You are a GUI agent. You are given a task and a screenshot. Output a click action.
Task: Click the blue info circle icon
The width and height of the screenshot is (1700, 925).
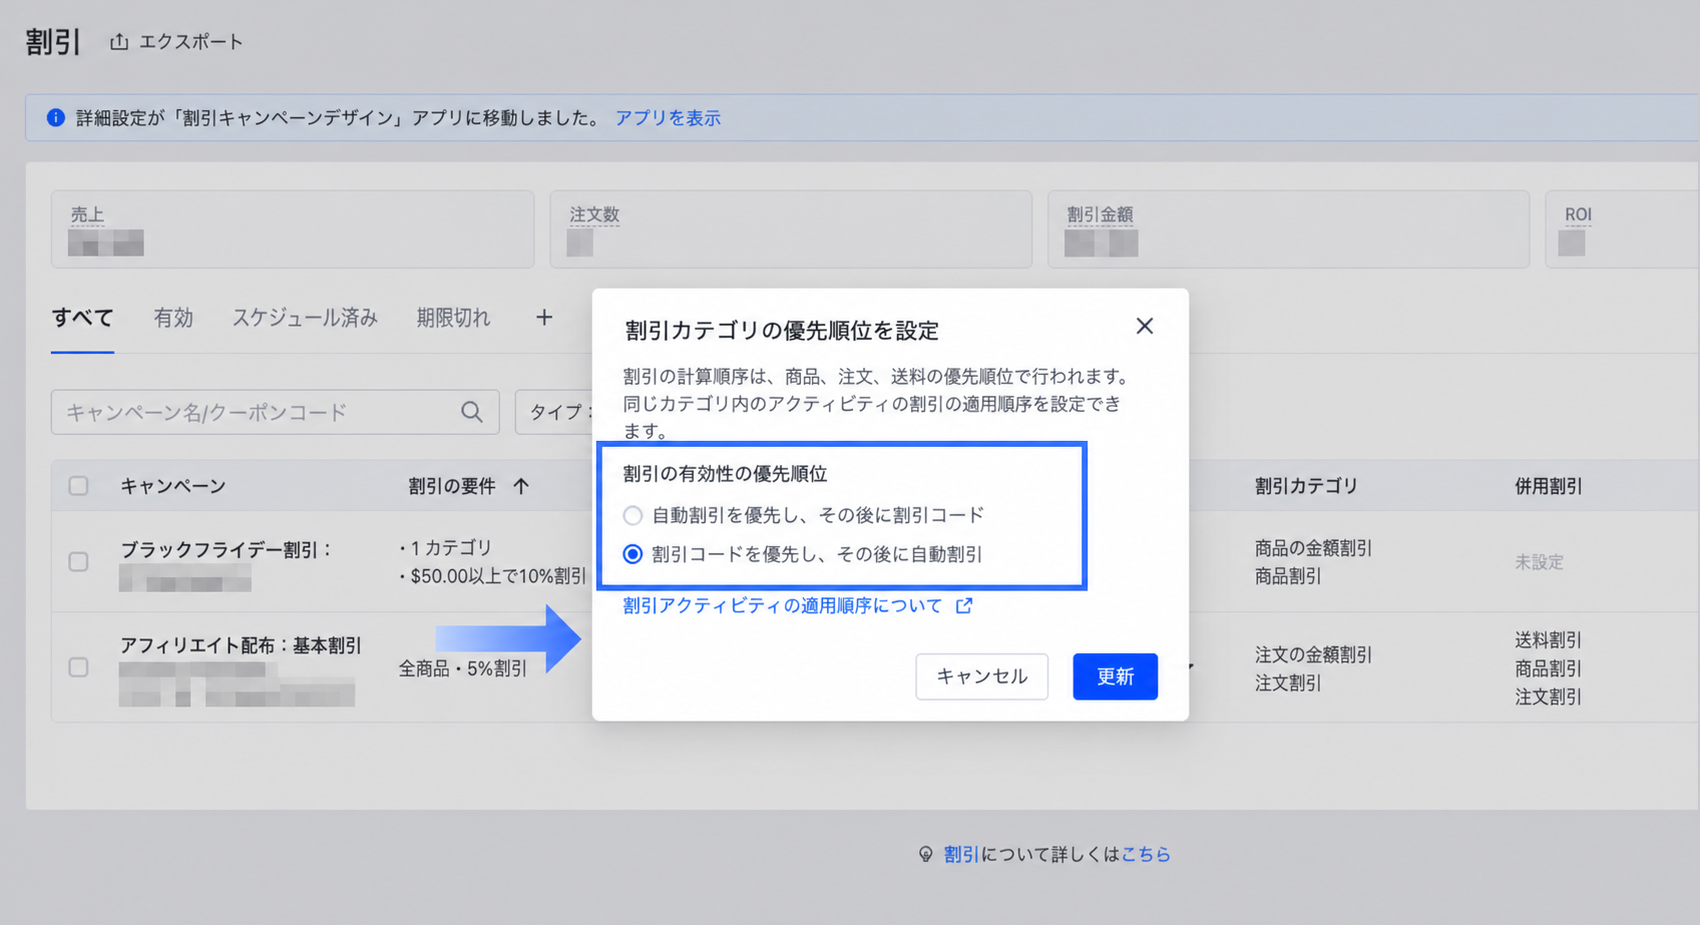[x=56, y=118]
